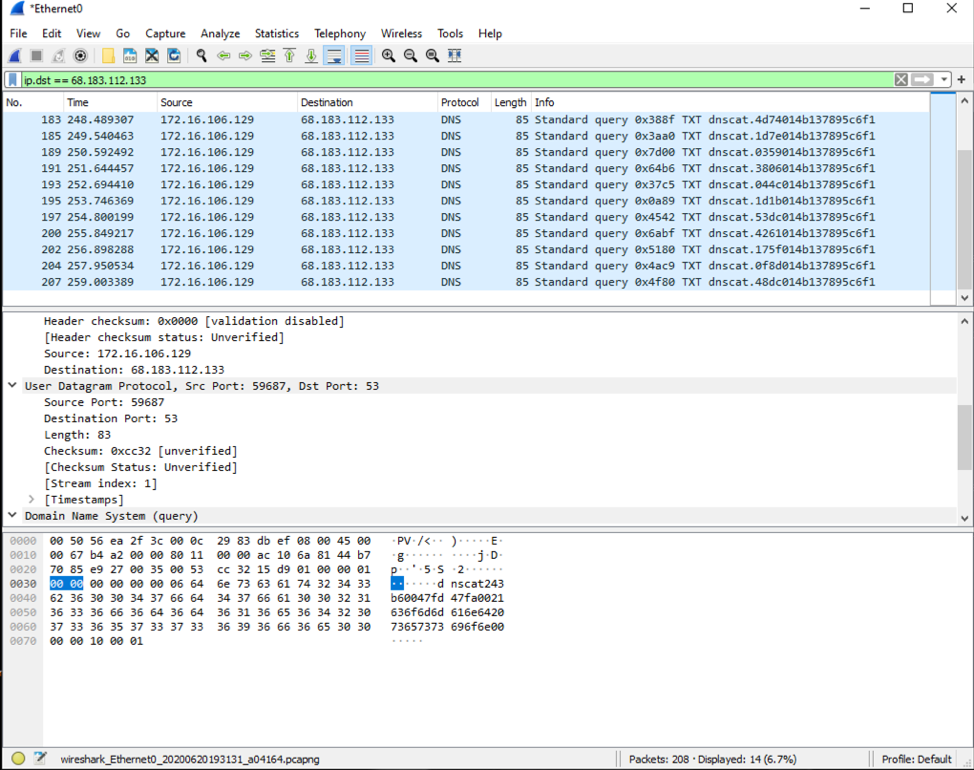Screen dimensions: 974x770
Task: Jump to the last packet
Action: 311,56
